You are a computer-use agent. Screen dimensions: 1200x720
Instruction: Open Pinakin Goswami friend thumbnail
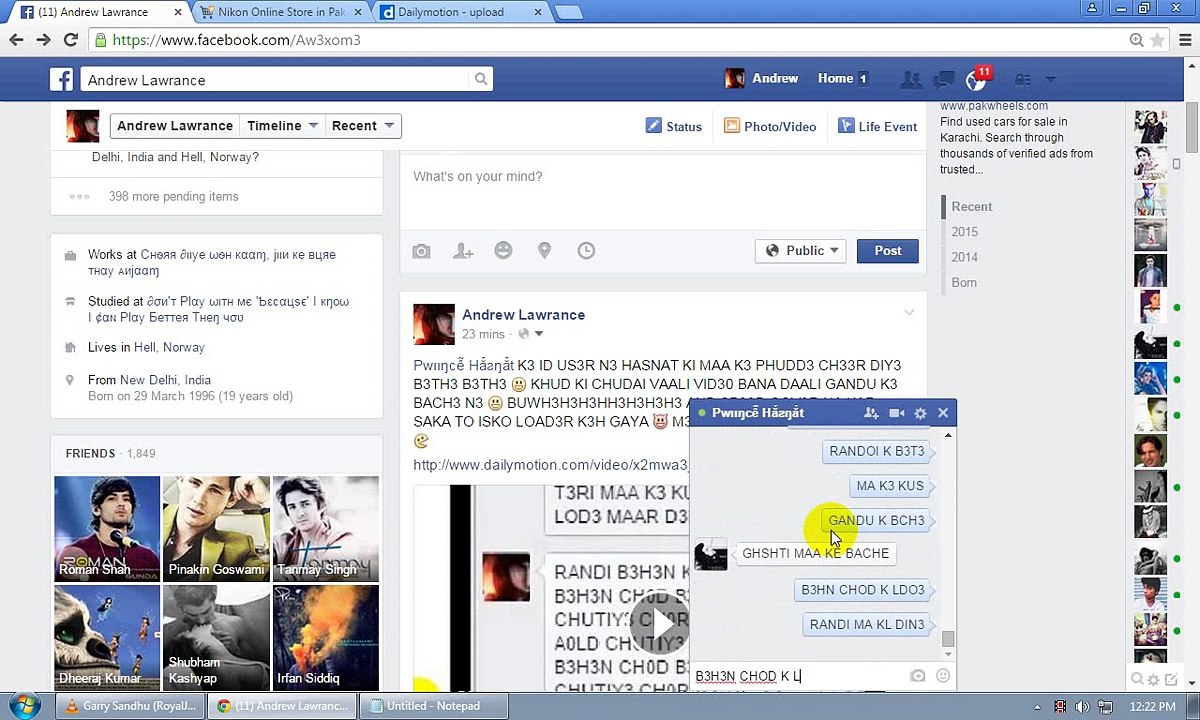[x=216, y=529]
